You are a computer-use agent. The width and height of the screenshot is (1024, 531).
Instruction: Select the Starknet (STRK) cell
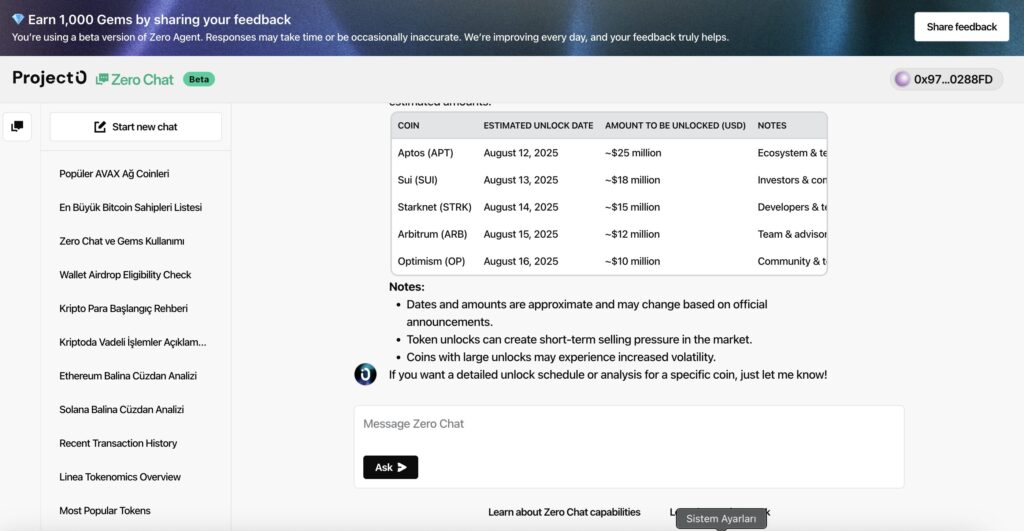(x=434, y=207)
